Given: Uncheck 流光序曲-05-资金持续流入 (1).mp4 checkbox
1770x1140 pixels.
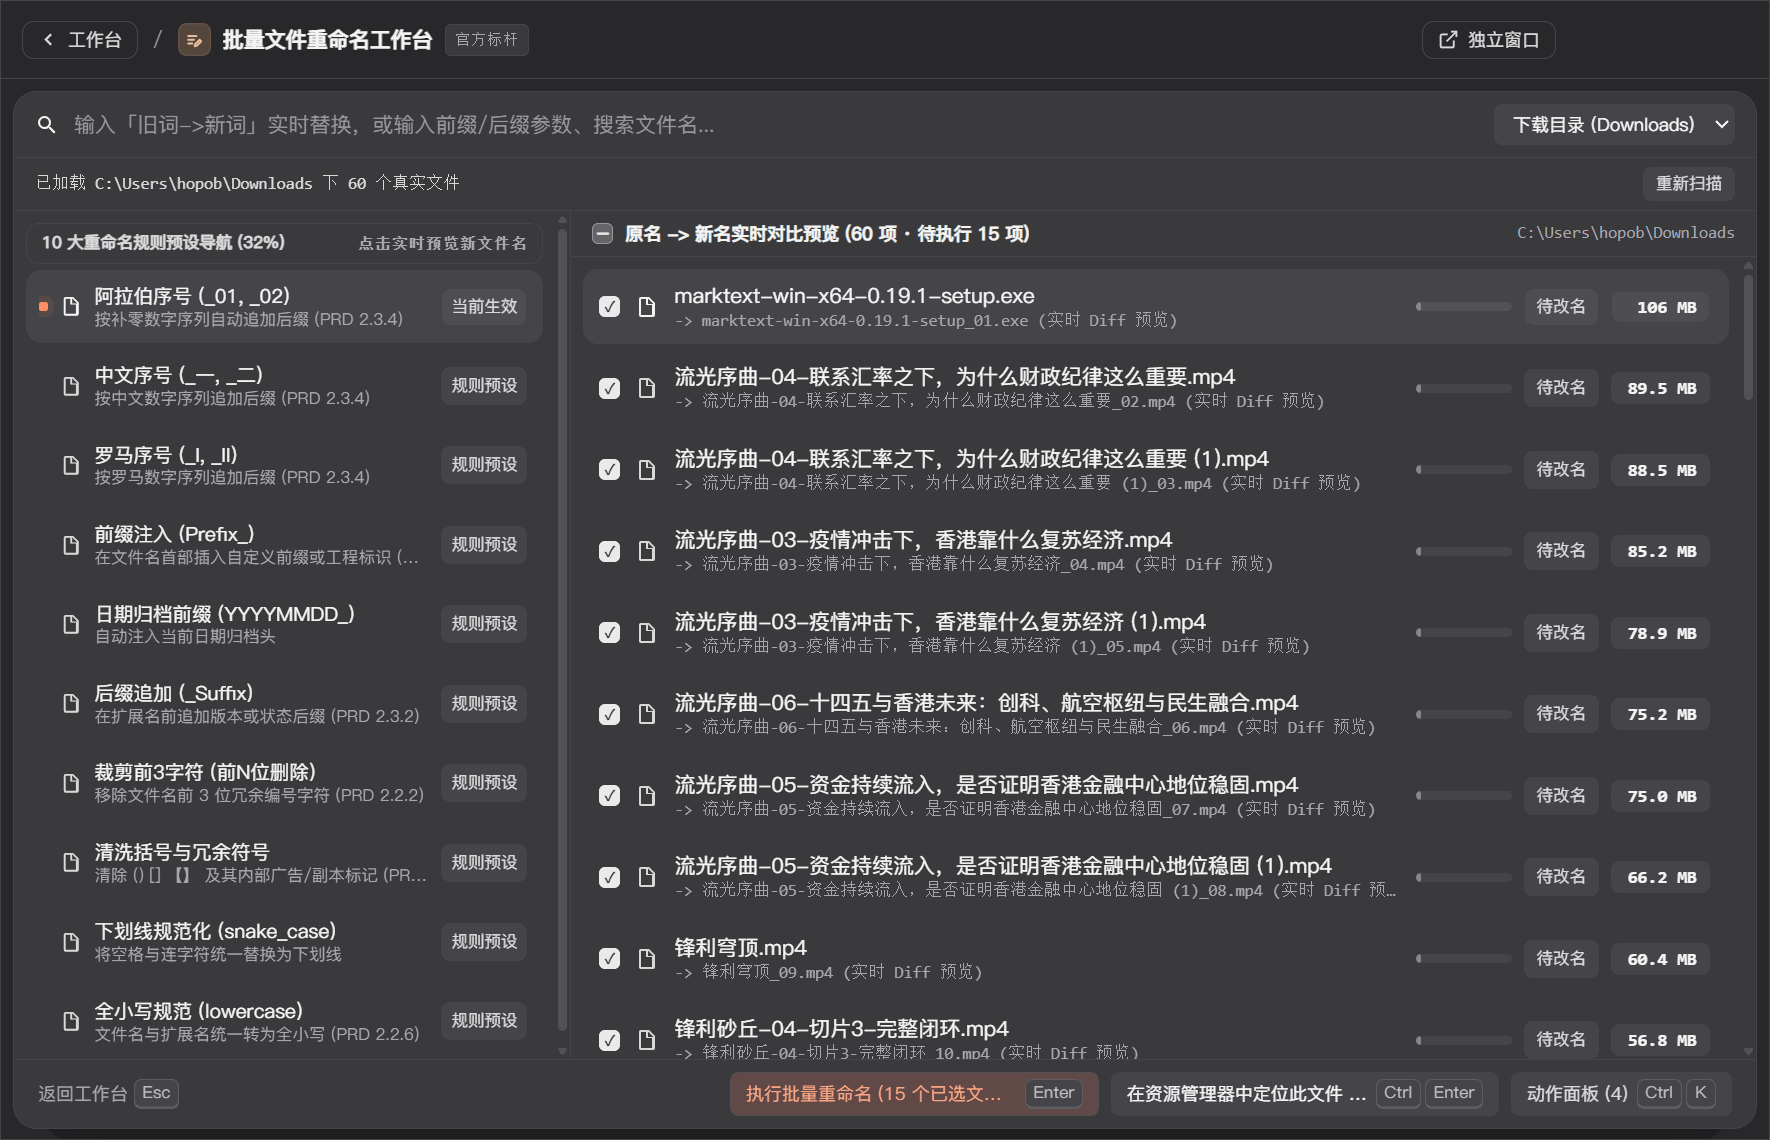Looking at the screenshot, I should (x=609, y=877).
